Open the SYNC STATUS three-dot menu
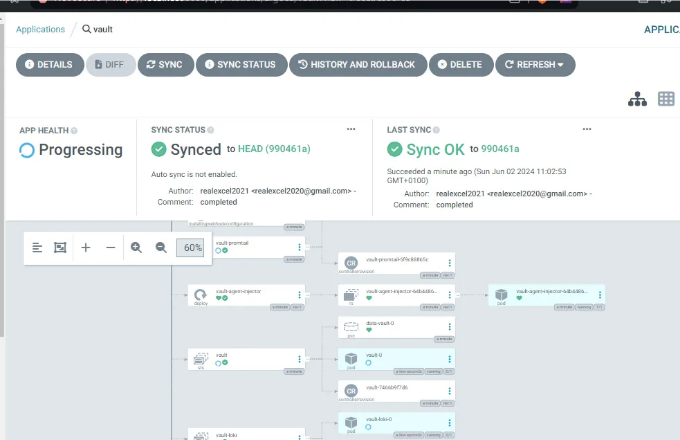The width and height of the screenshot is (680, 440). [351, 129]
